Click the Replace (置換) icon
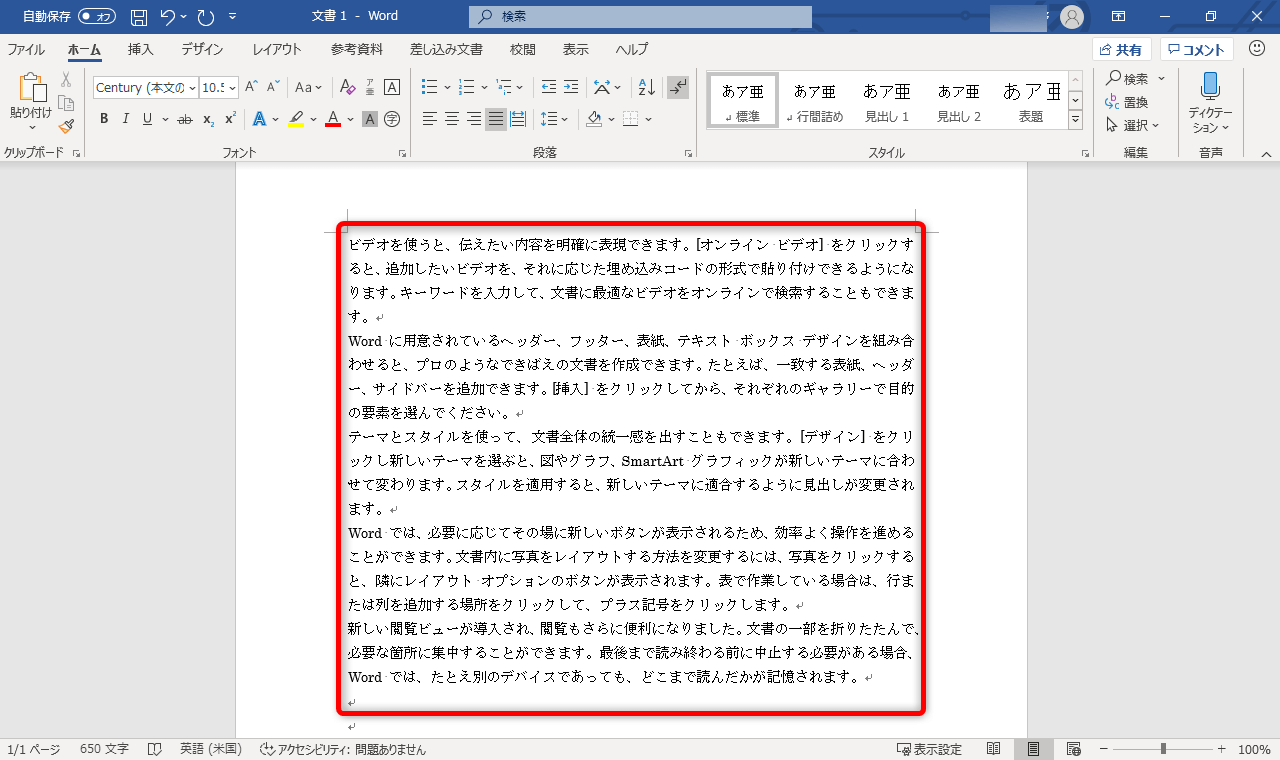Viewport: 1280px width, 760px height. (1127, 102)
